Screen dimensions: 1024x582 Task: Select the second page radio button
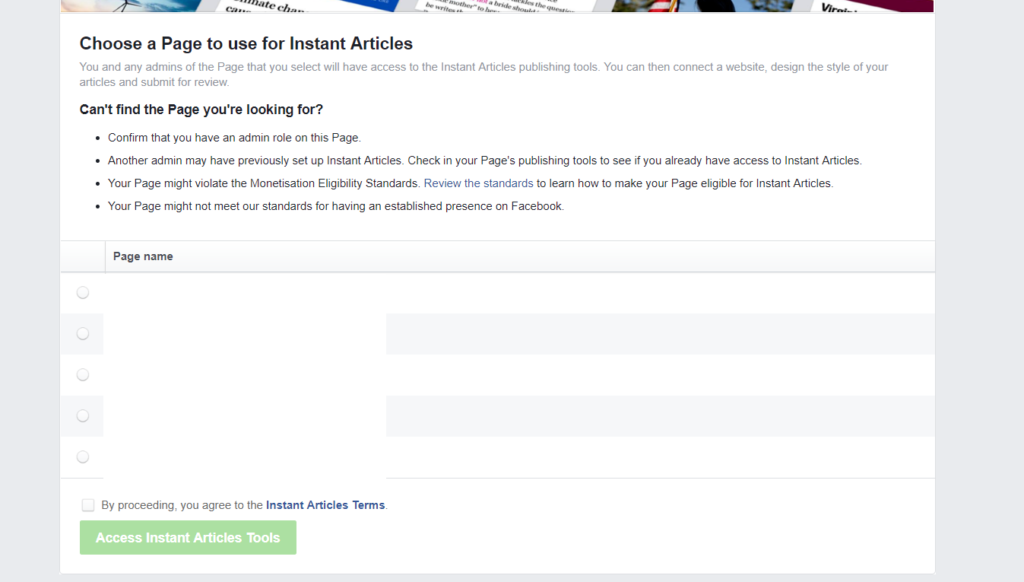point(82,334)
